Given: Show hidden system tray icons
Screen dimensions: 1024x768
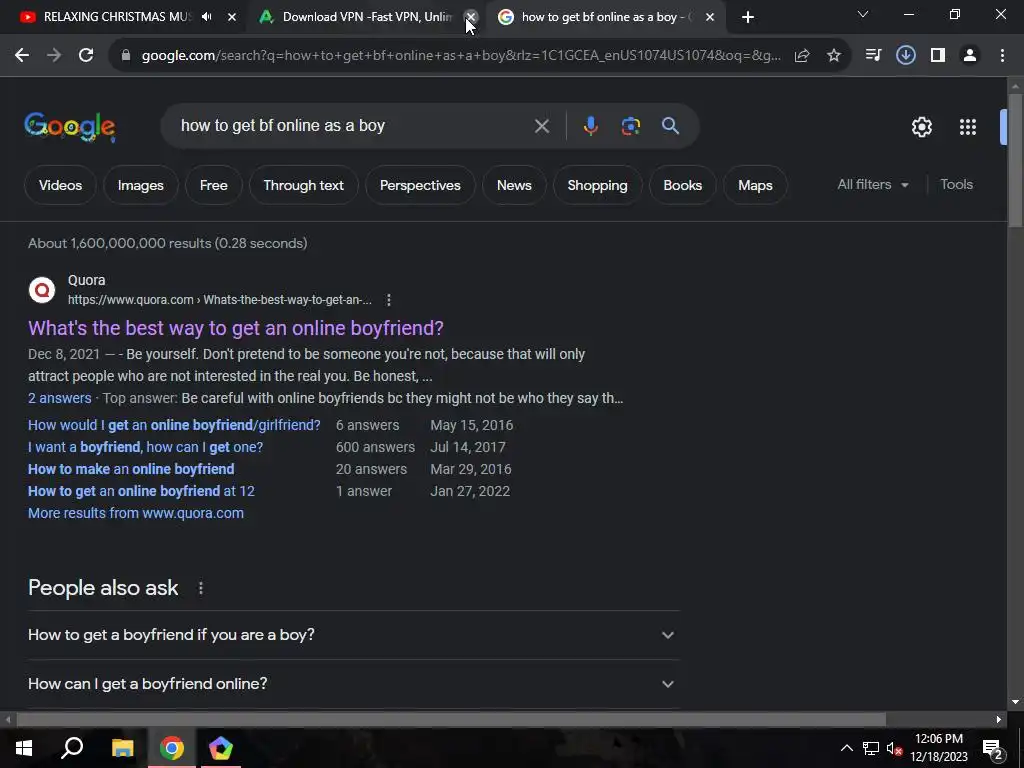Looking at the screenshot, I should (x=846, y=748).
